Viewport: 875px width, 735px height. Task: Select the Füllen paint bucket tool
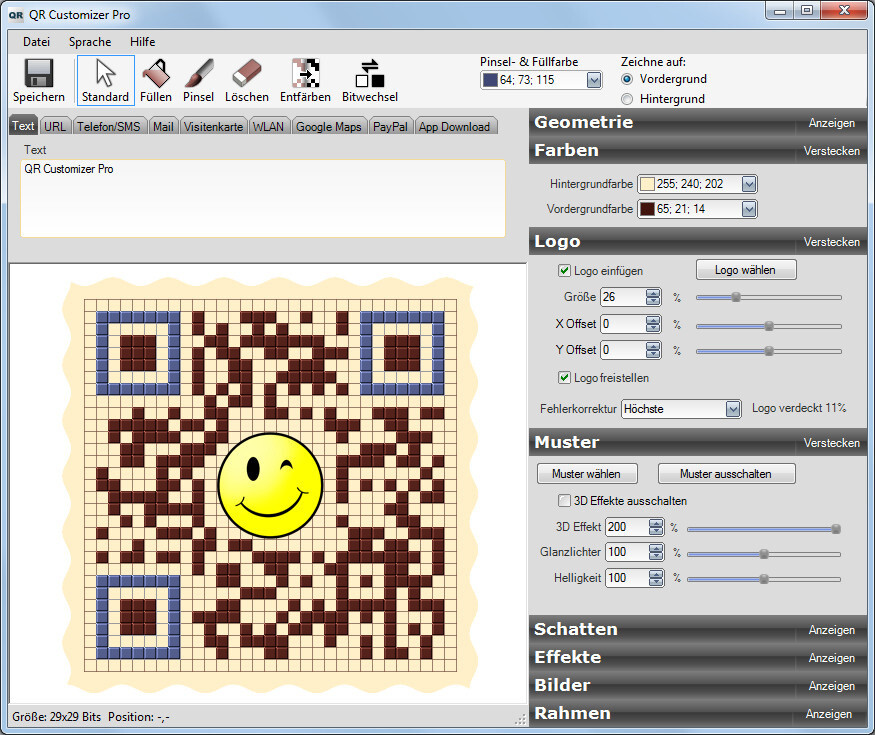(x=156, y=80)
